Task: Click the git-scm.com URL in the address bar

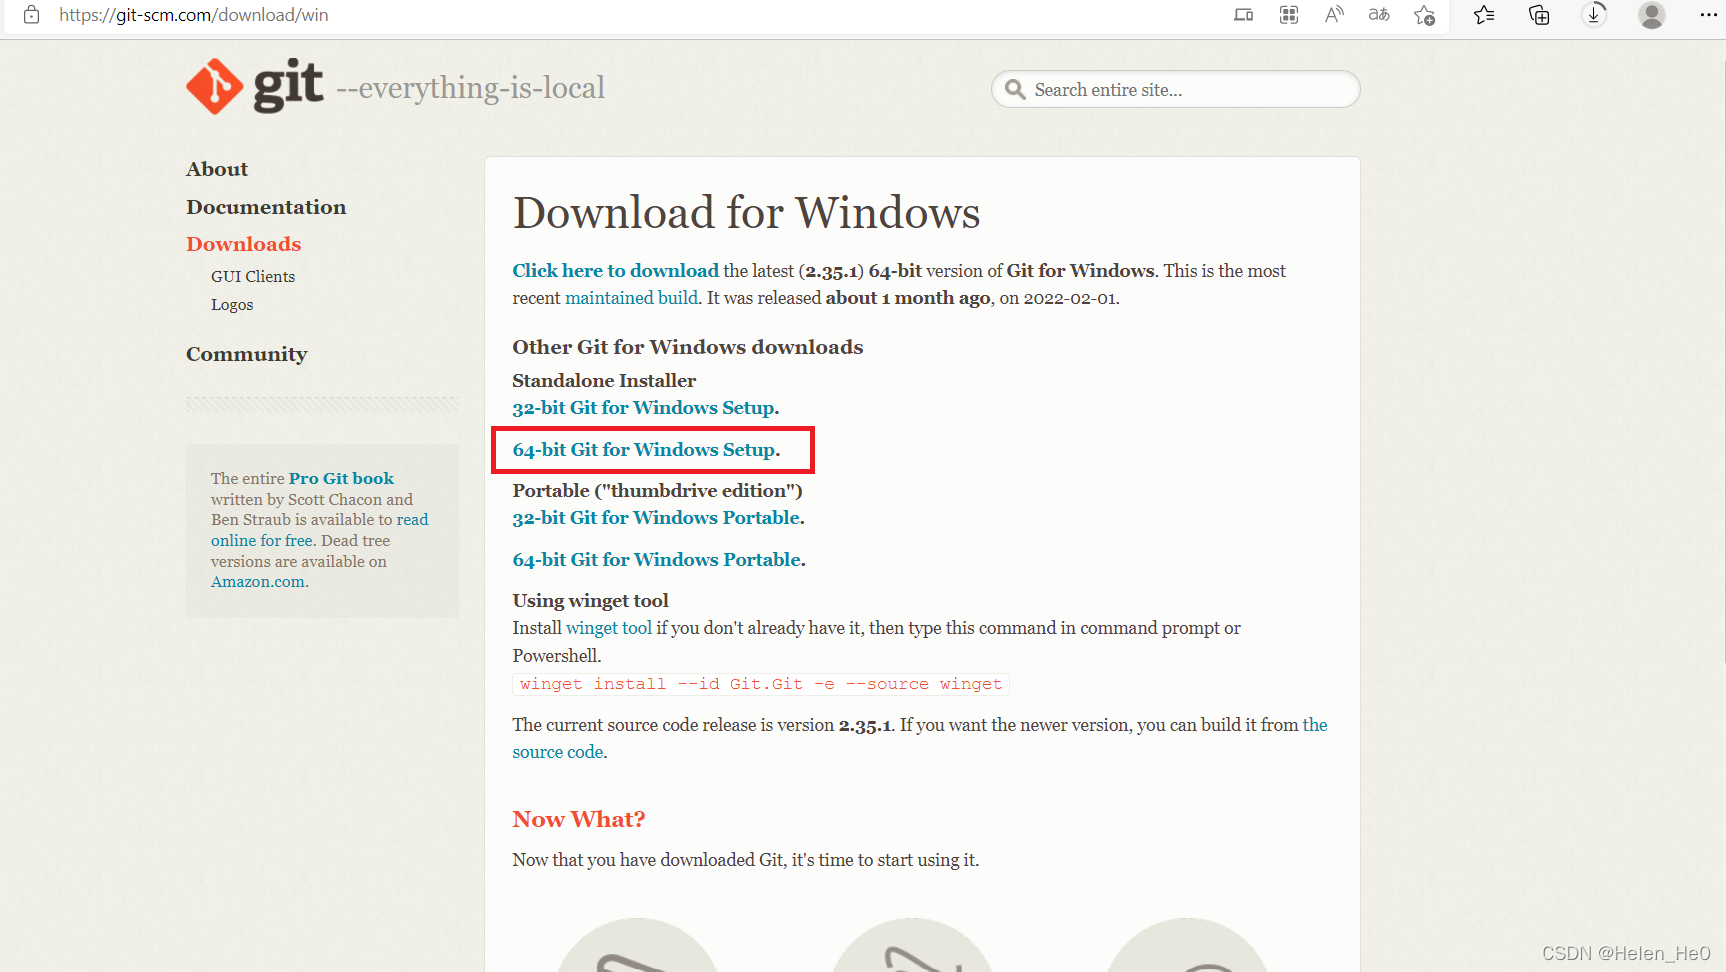Action: tap(193, 15)
